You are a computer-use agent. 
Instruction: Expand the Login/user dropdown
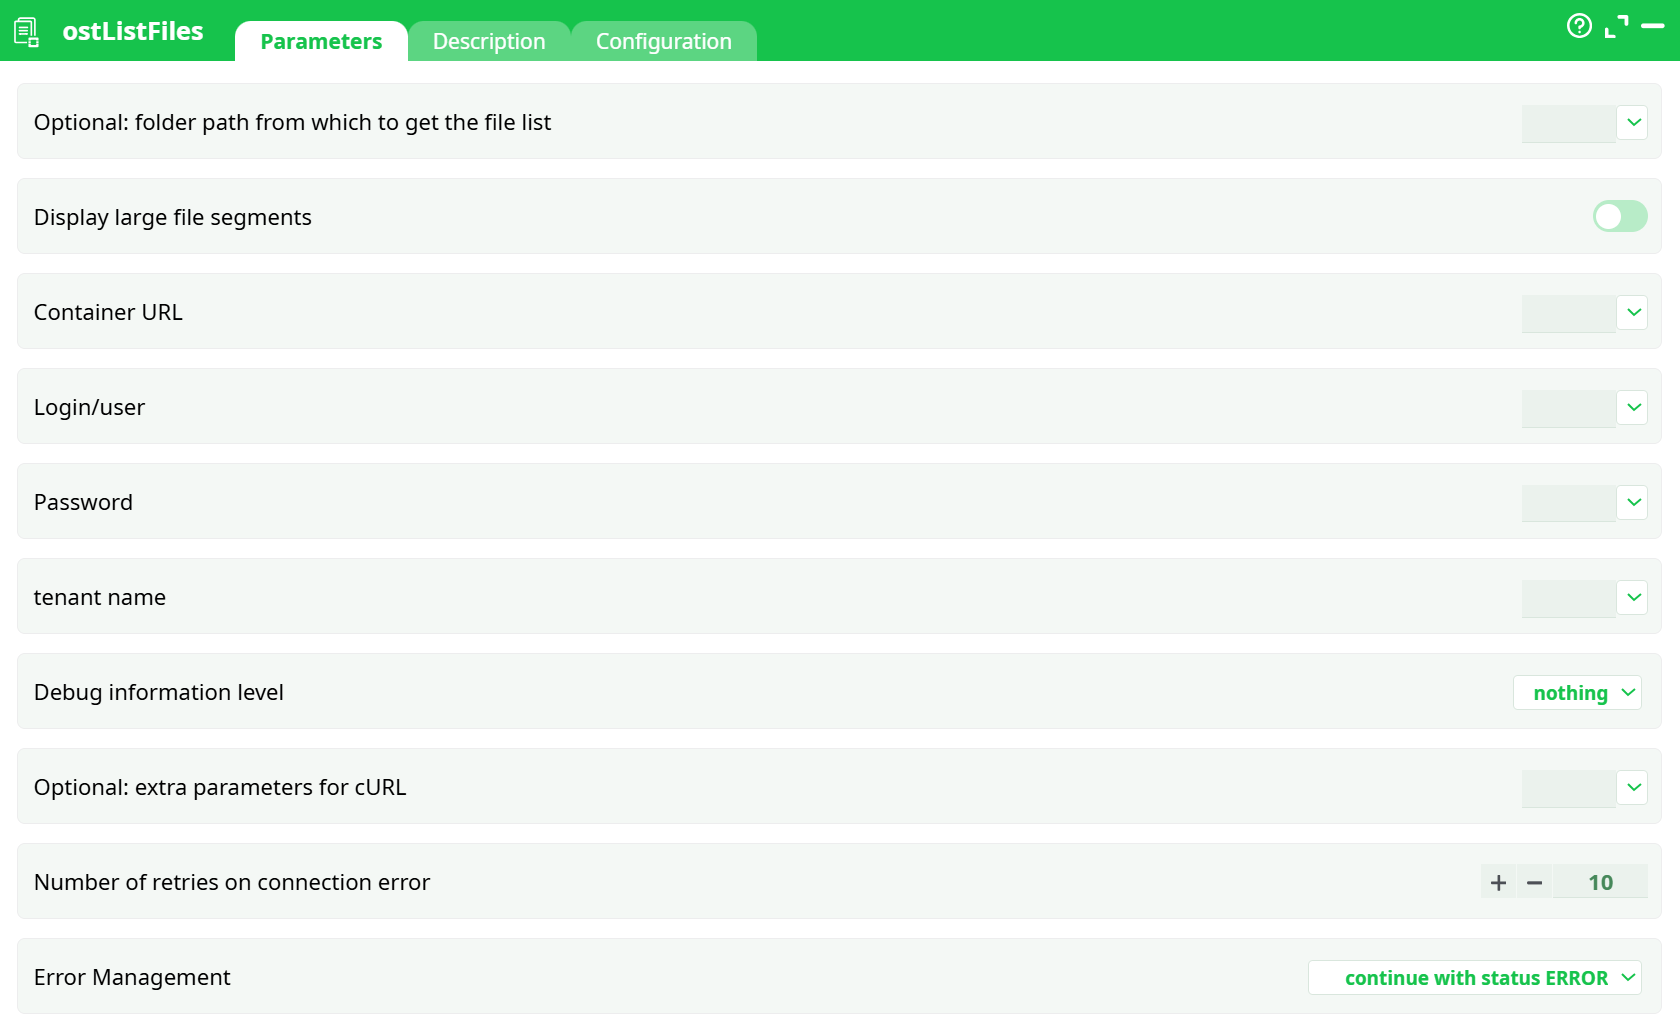pos(1632,407)
